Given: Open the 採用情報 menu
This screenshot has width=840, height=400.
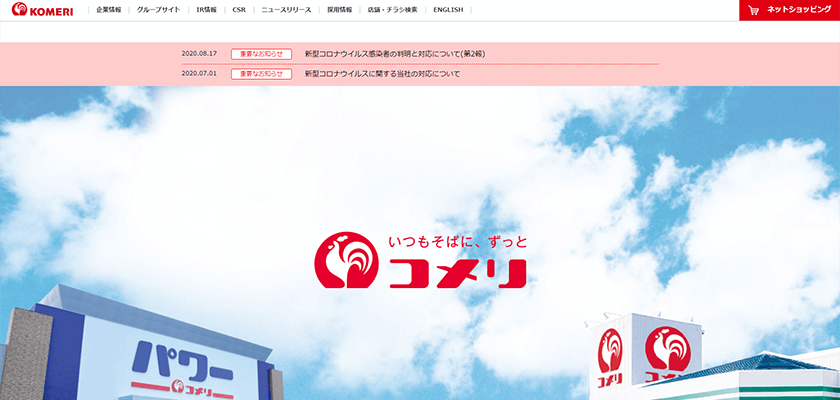Looking at the screenshot, I should pos(340,10).
